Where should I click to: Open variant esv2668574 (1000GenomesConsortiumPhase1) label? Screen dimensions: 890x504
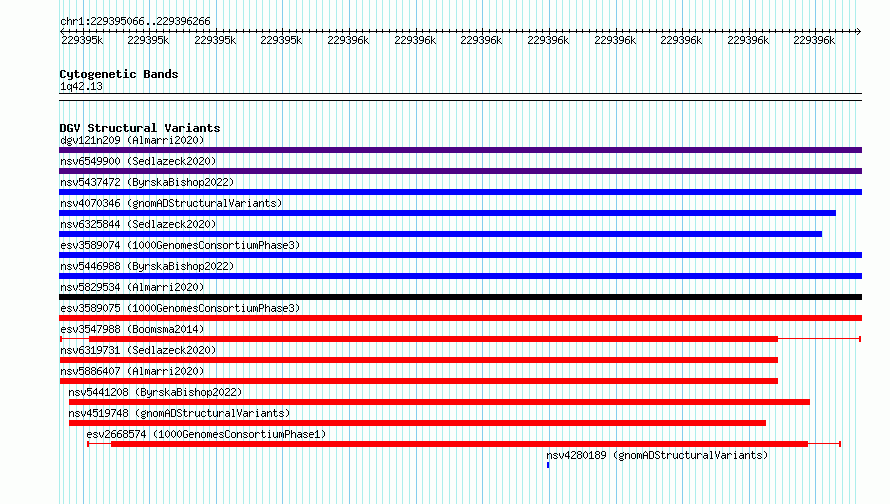point(206,434)
